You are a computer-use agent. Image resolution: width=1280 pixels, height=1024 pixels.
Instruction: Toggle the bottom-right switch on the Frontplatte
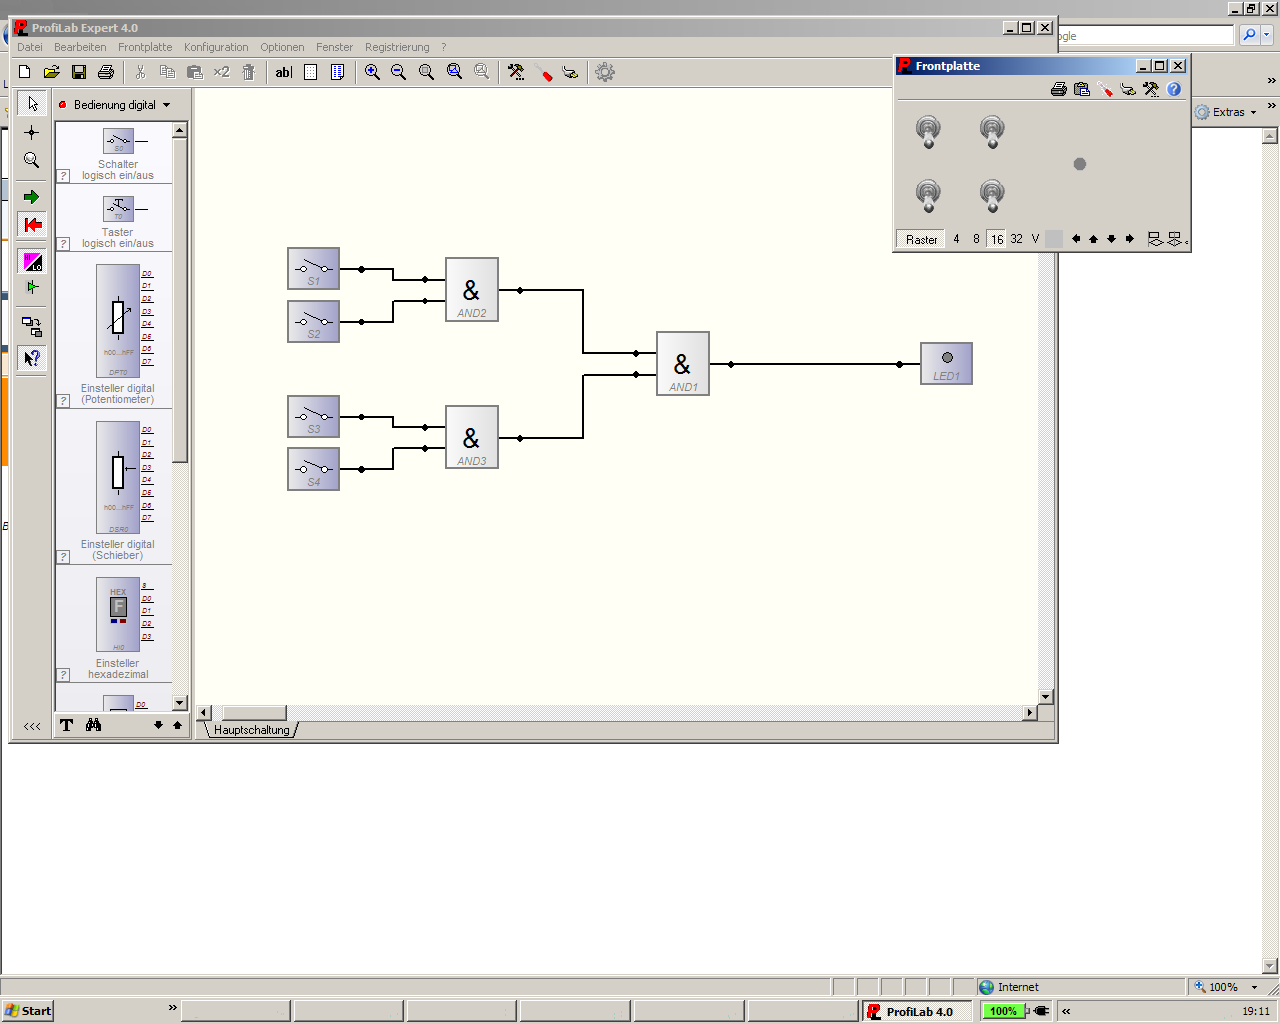click(x=992, y=195)
